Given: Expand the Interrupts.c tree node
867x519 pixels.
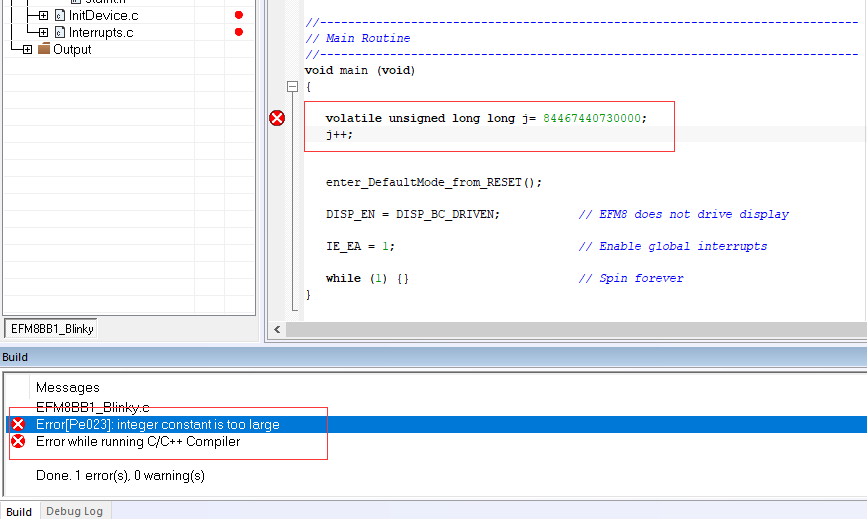Looking at the screenshot, I should click(x=43, y=33).
